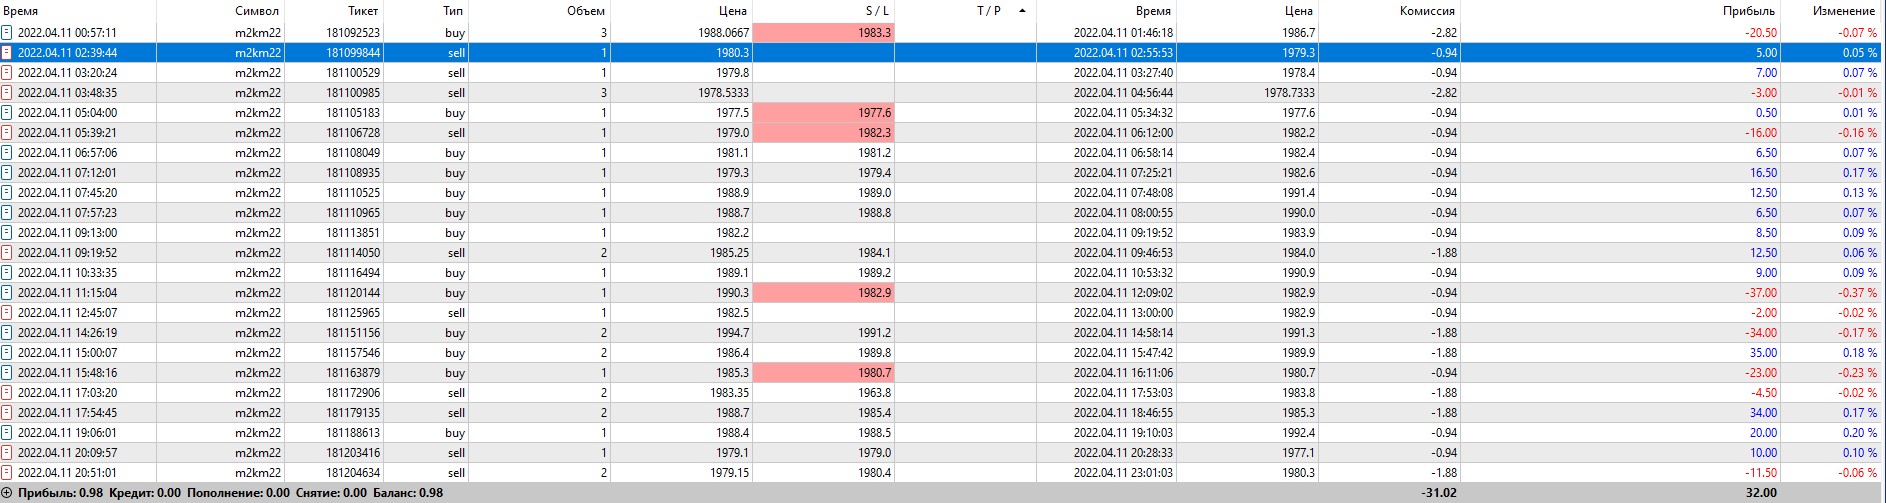Click the sell icon on the highlighted 02:39:44 row
The height and width of the screenshot is (503, 1886).
7,52
